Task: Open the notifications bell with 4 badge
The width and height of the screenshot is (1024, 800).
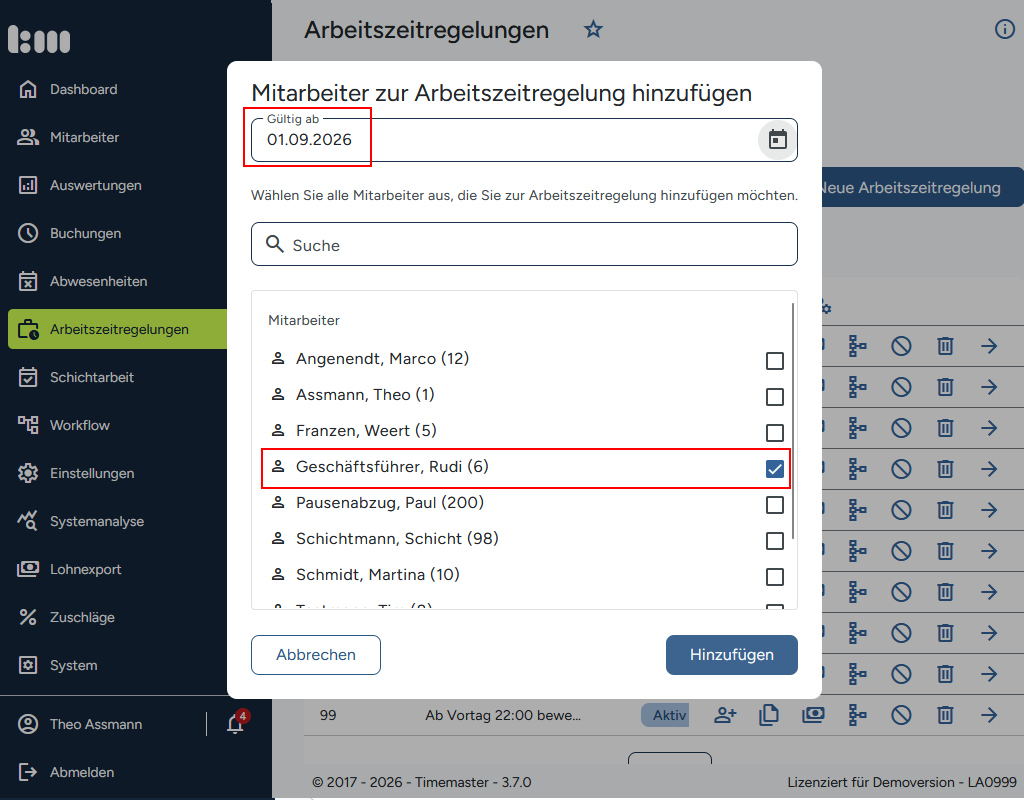Action: click(236, 723)
